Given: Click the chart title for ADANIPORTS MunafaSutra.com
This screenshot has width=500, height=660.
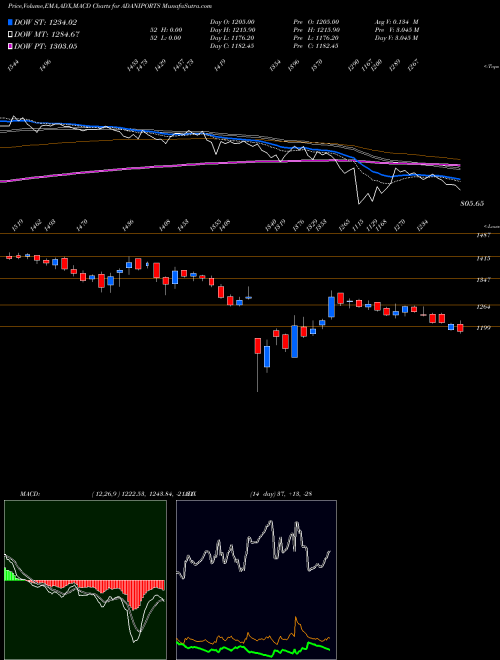Looking at the screenshot, I should (x=110, y=6).
